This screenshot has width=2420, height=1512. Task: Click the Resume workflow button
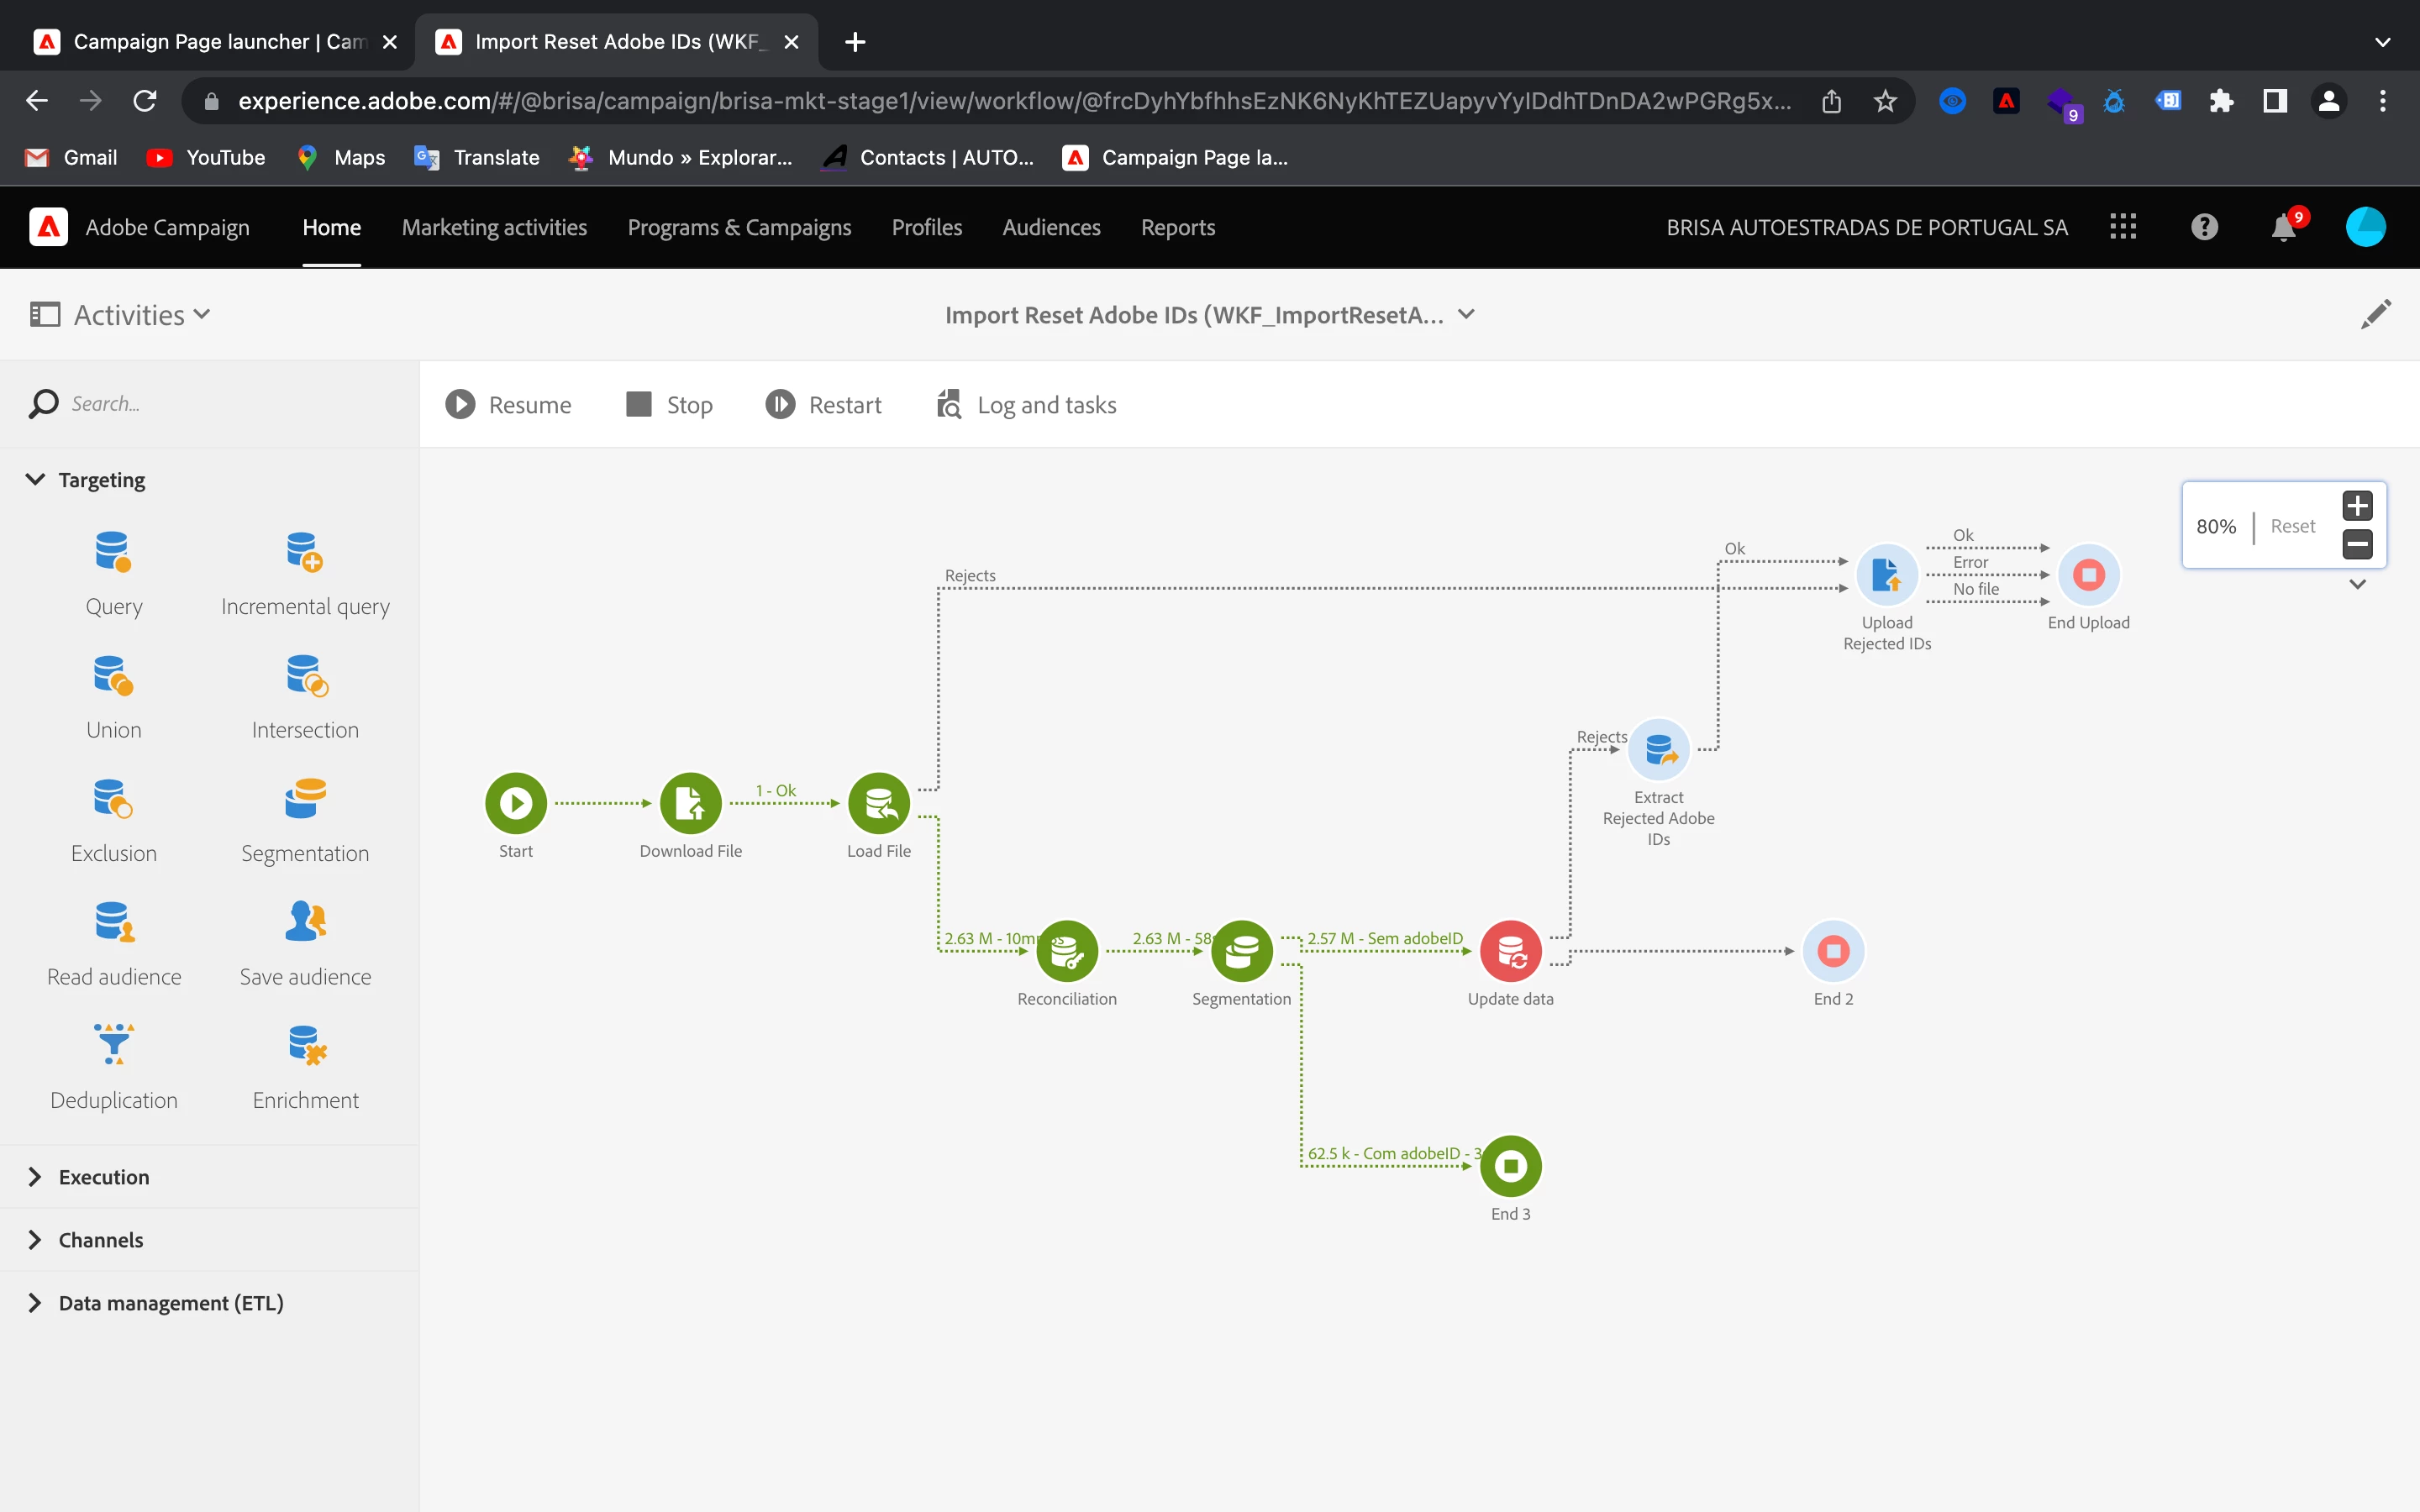click(508, 405)
